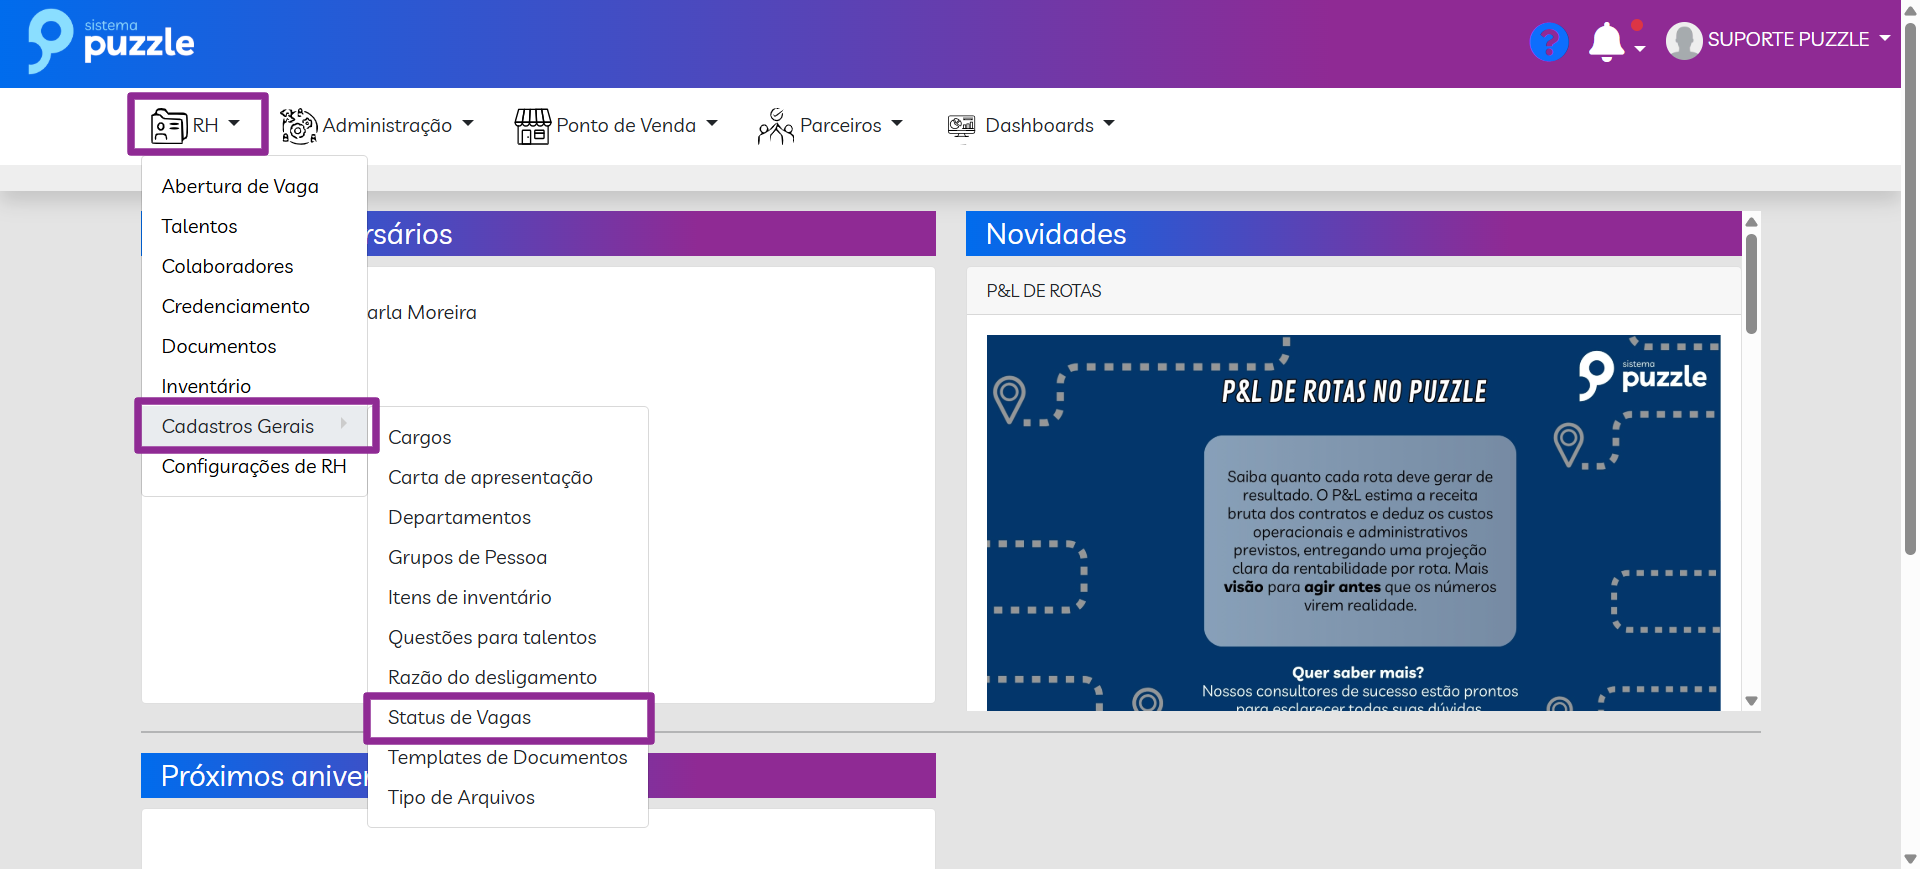Screen dimensions: 1920x869
Task: Click the RH ID card icon
Action: click(168, 126)
